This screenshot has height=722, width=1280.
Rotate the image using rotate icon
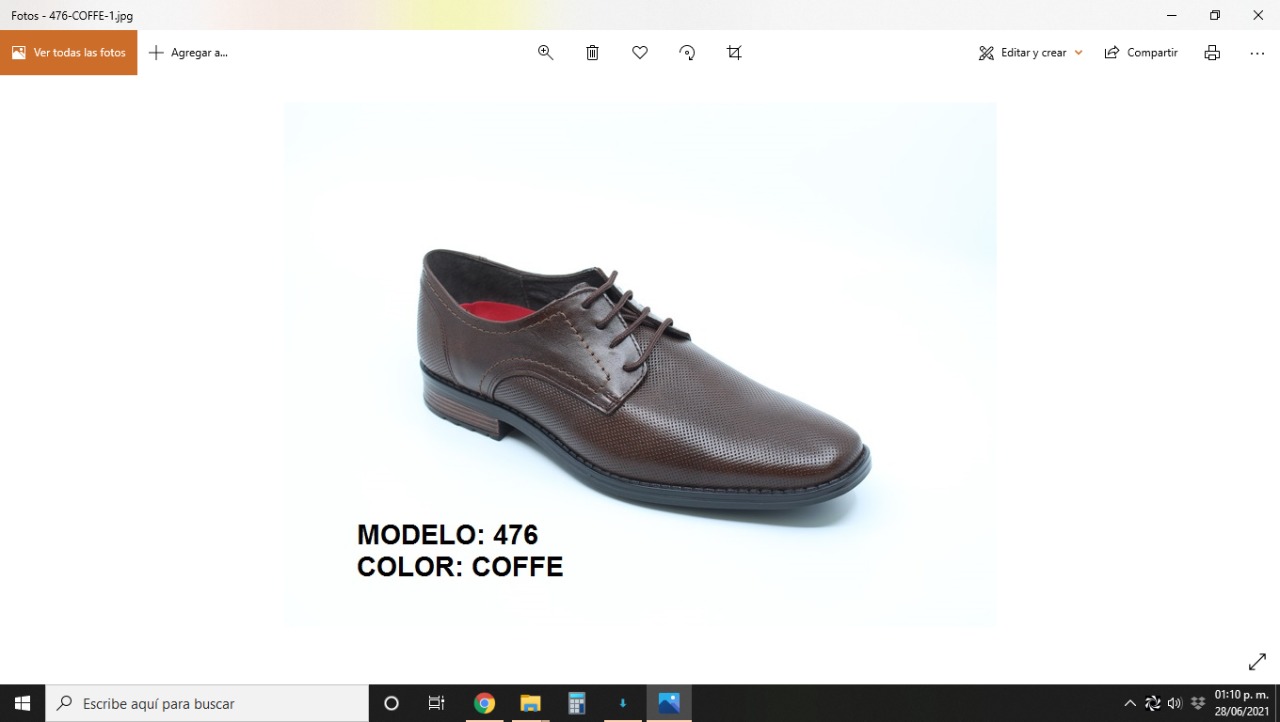pos(687,53)
